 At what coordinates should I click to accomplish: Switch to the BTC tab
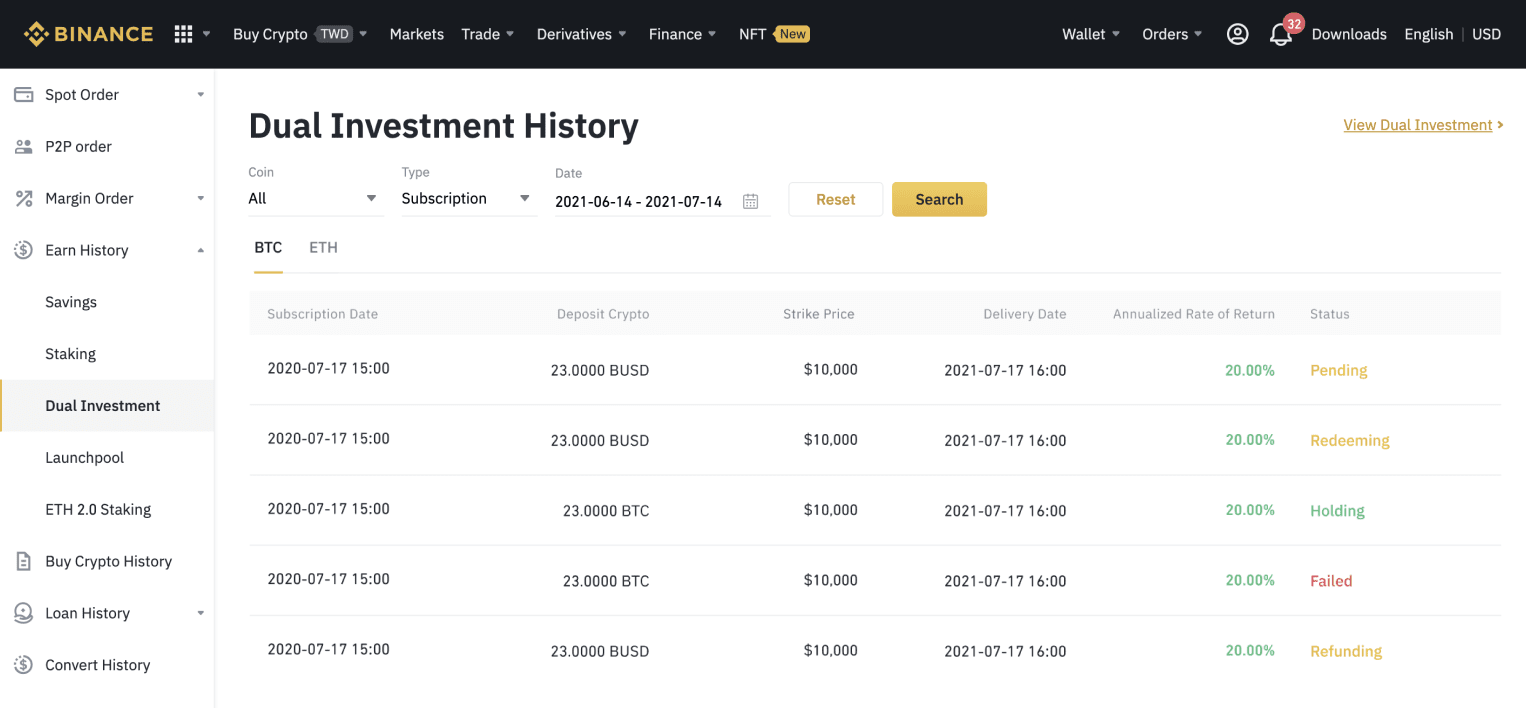coord(268,247)
